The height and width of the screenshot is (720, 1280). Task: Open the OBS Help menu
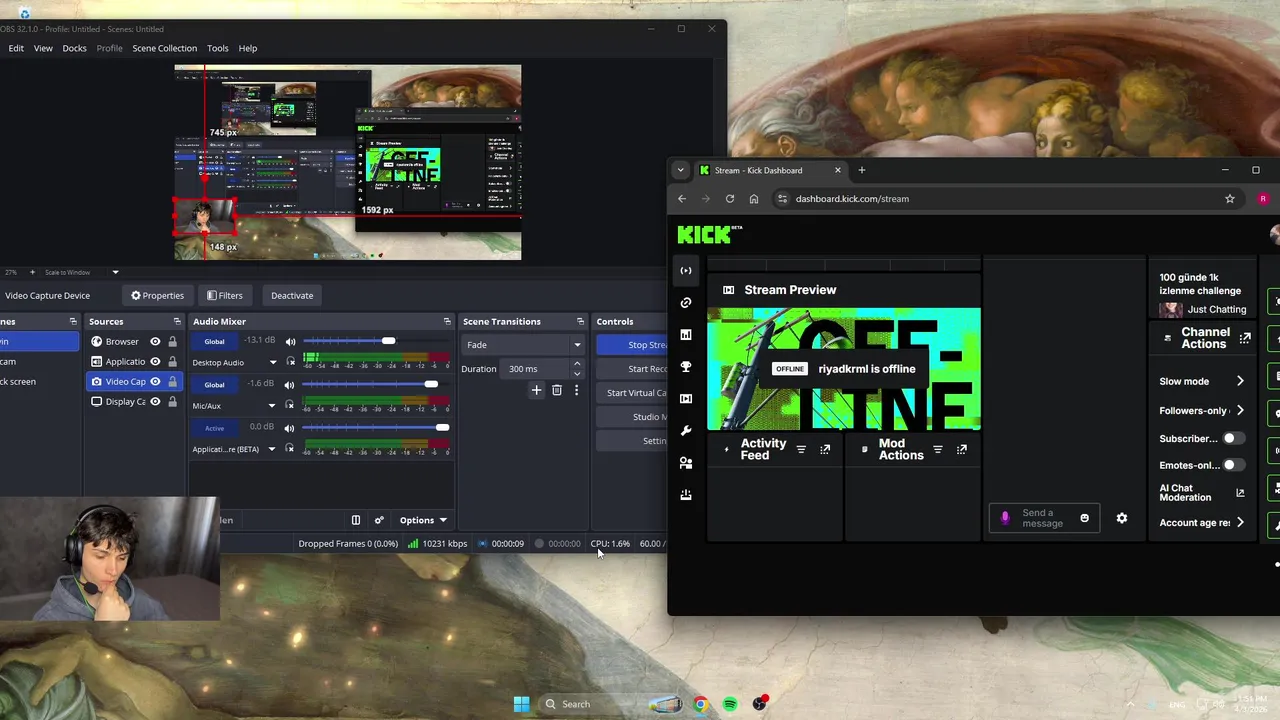click(x=248, y=48)
